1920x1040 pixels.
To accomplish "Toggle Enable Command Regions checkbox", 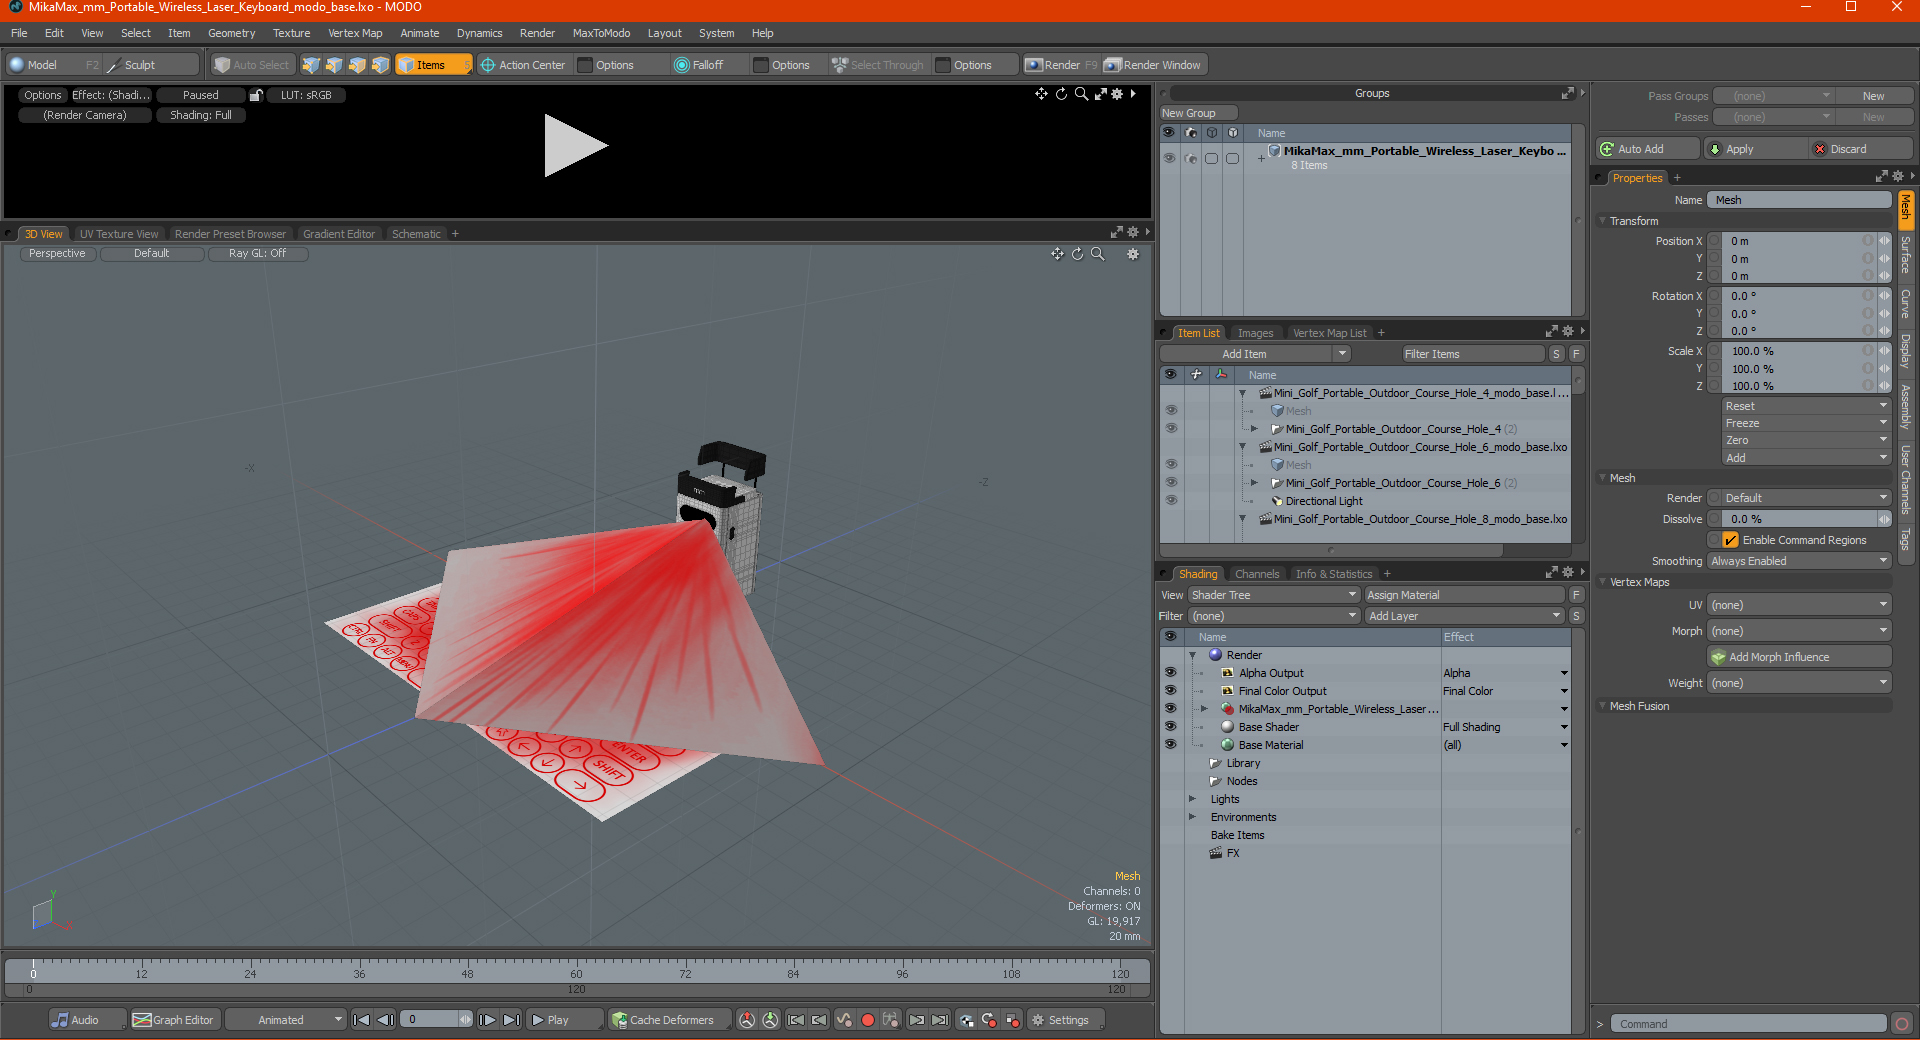I will pyautogui.click(x=1731, y=540).
